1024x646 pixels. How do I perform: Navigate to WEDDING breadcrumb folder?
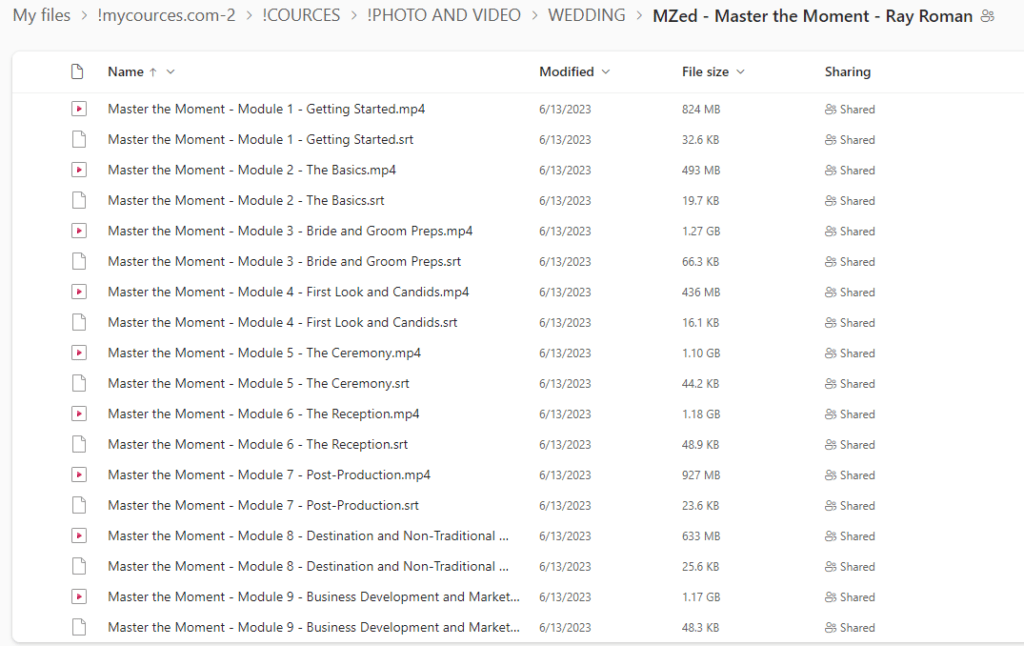[x=586, y=15]
